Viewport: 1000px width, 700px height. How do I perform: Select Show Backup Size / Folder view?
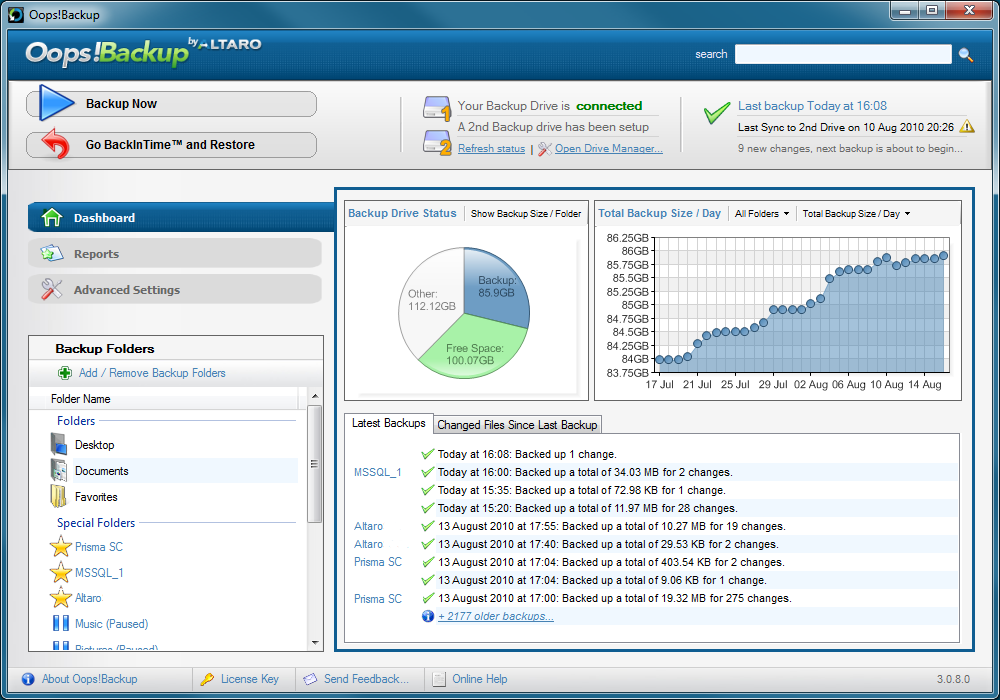(x=526, y=214)
